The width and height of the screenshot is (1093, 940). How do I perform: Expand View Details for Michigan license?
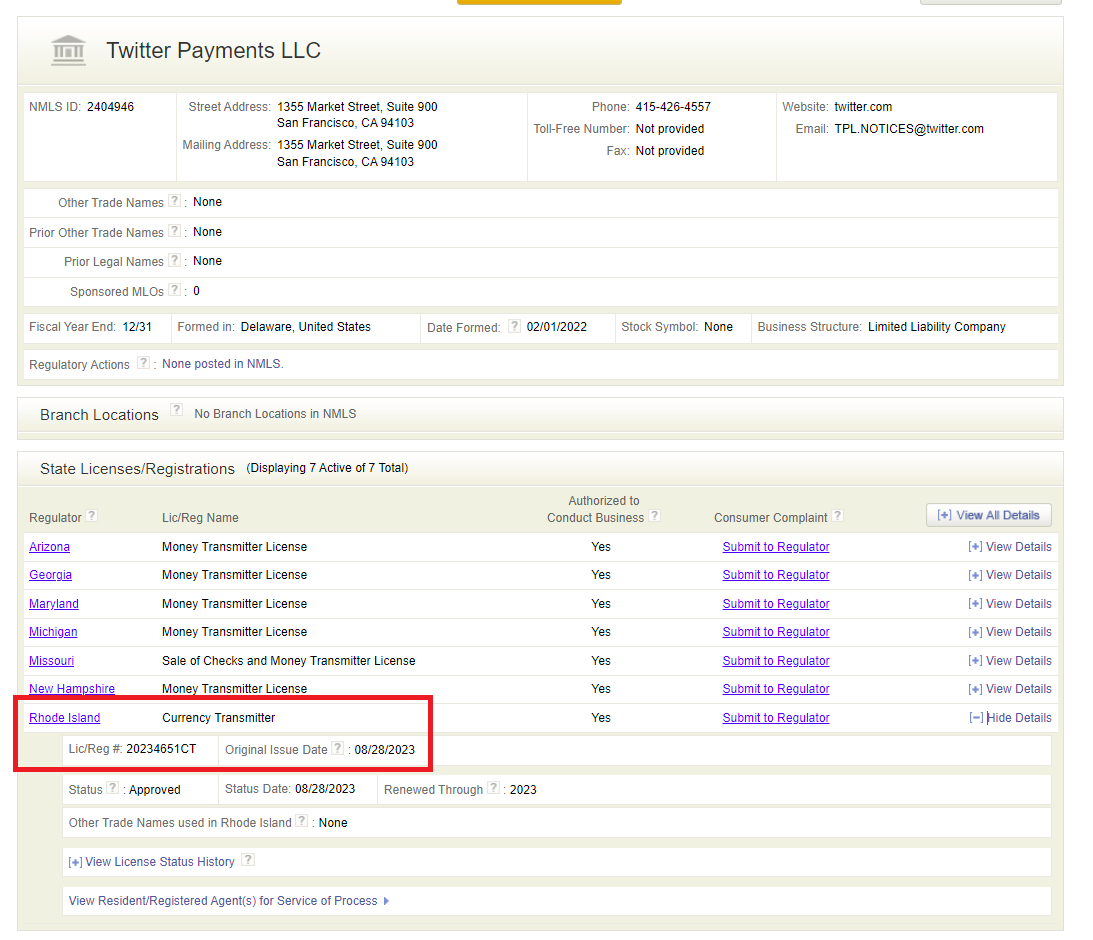pyautogui.click(x=1009, y=632)
